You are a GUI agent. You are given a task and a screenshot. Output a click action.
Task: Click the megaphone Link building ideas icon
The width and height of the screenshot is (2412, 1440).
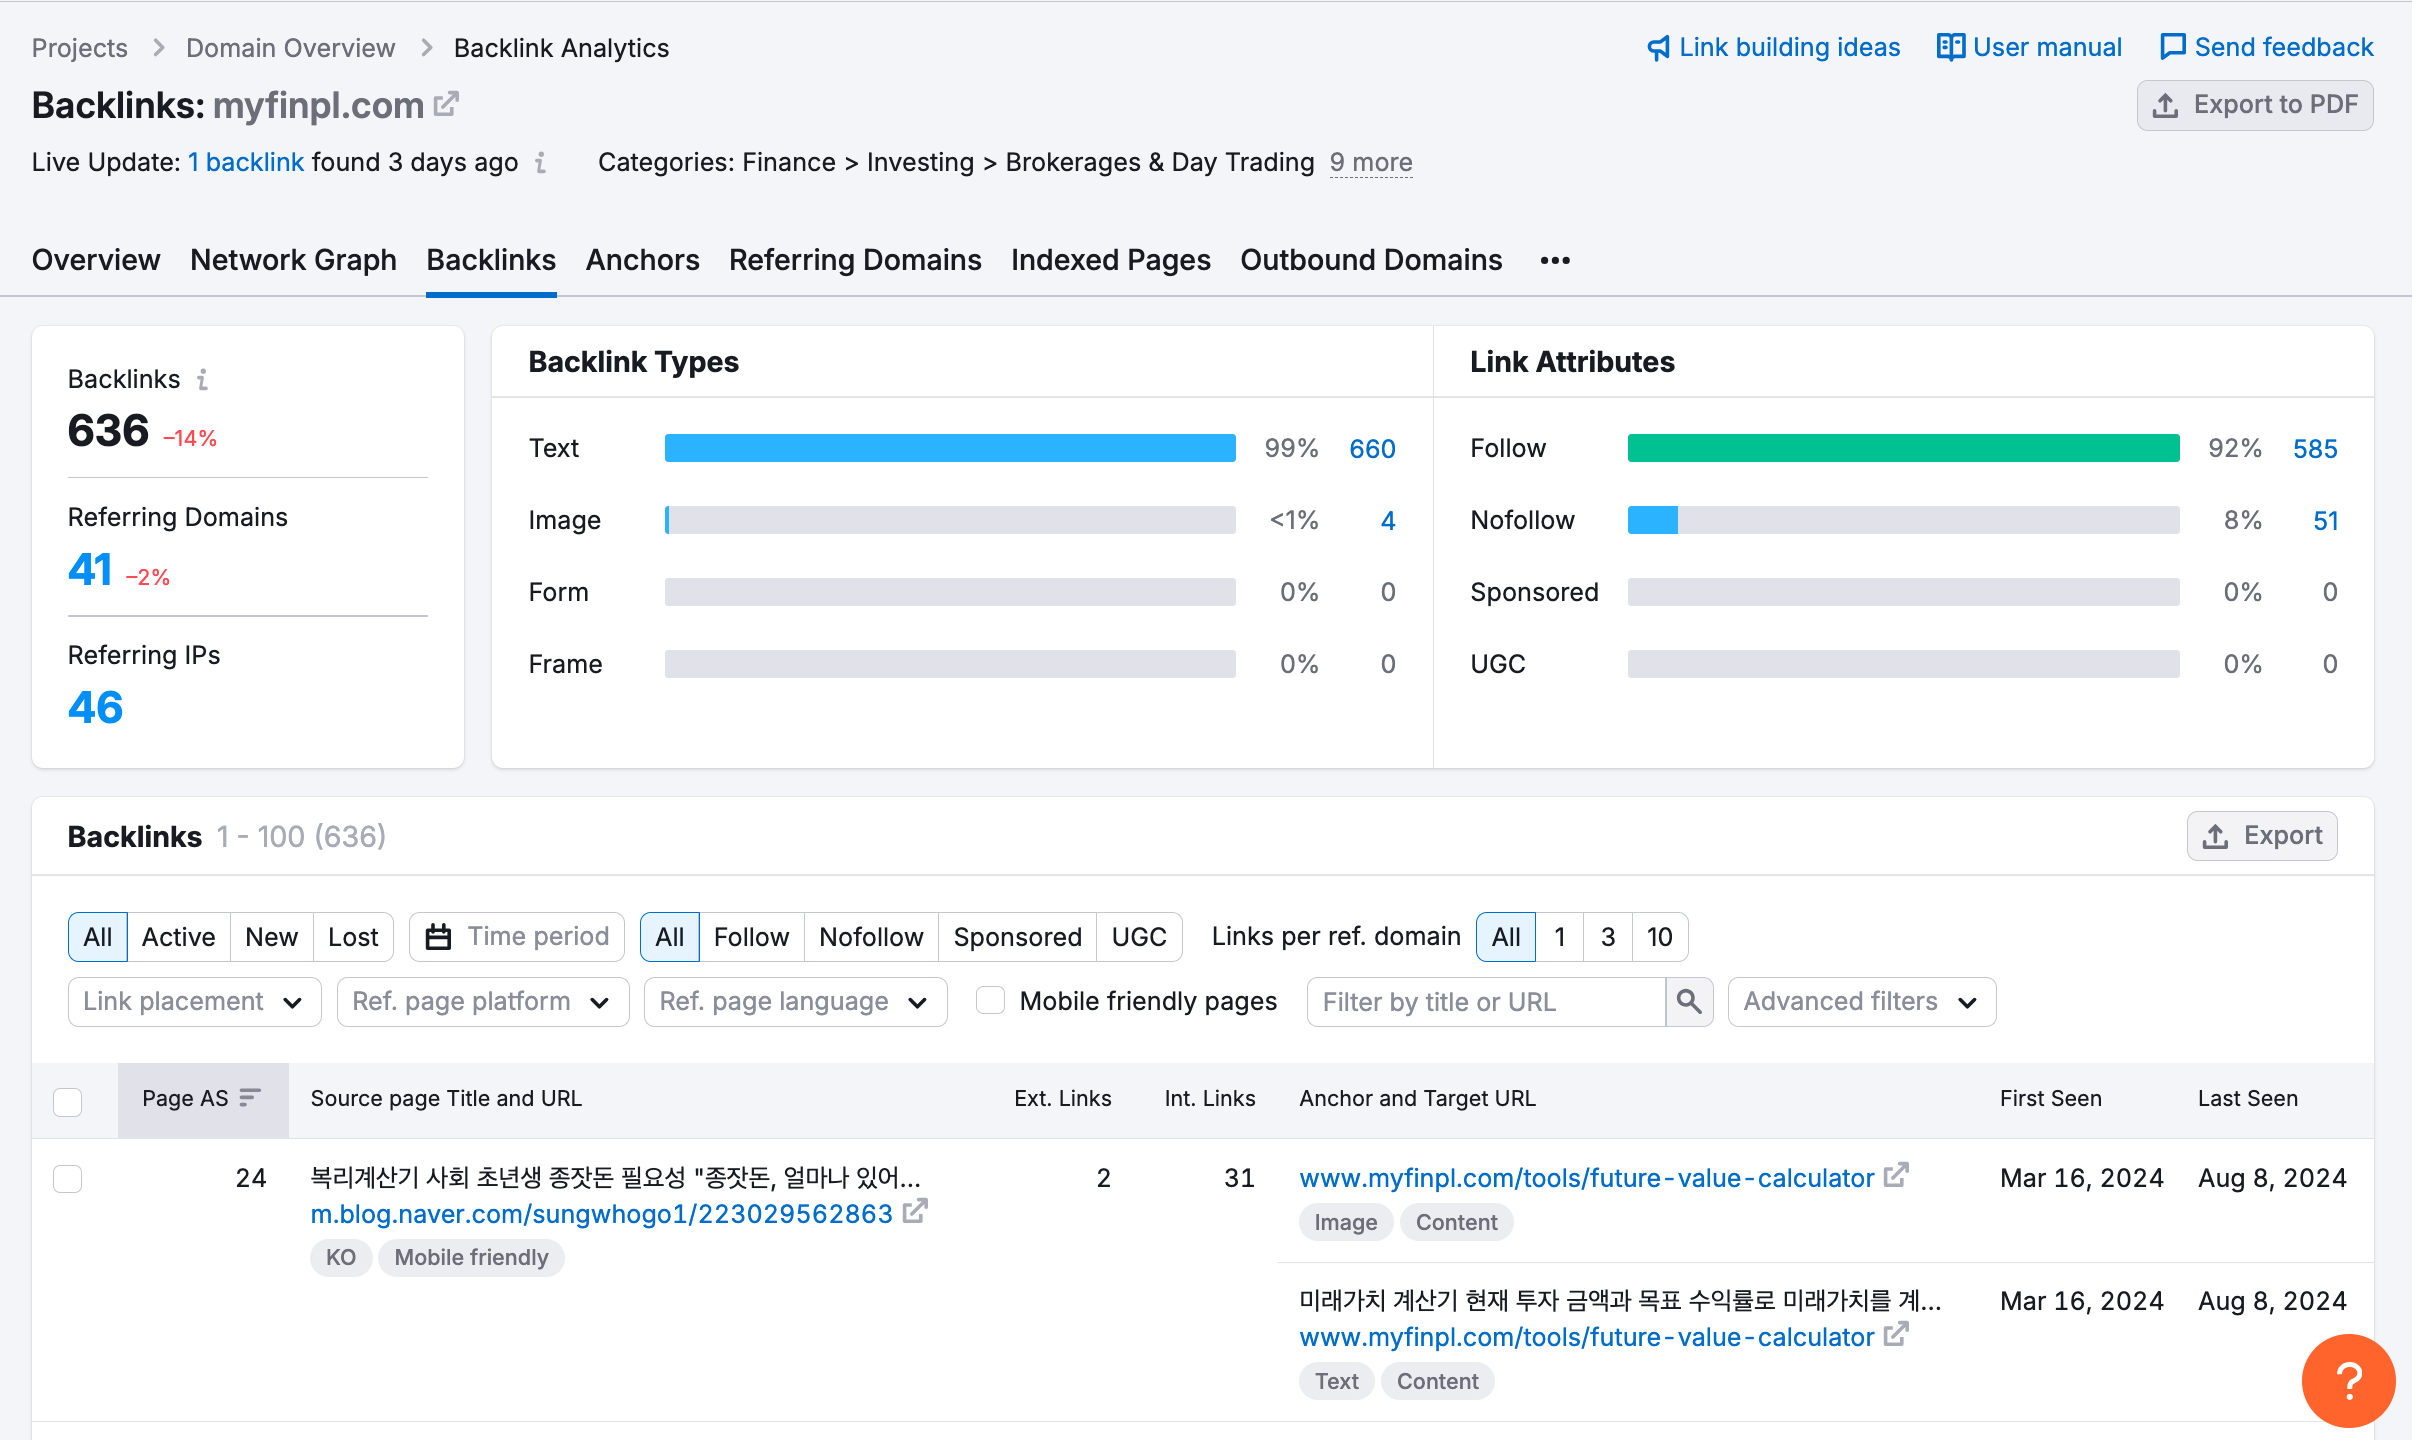pos(1659,48)
